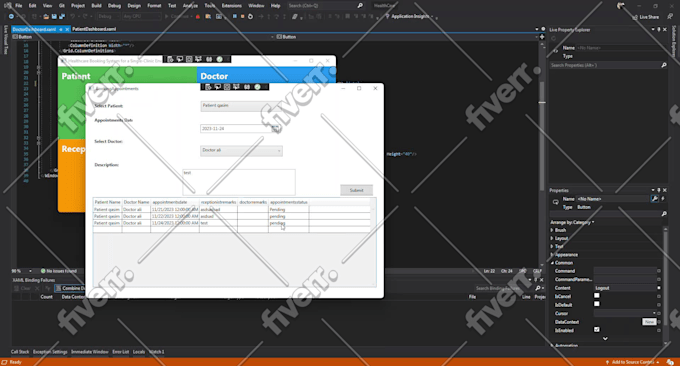
Task: Open the Debug menu
Action: pos(114,6)
